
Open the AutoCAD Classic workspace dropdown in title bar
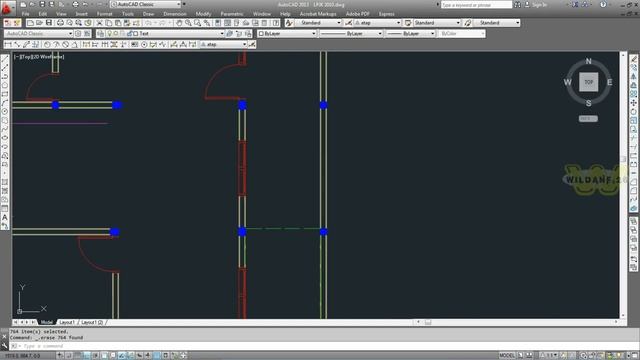click(146, 4)
